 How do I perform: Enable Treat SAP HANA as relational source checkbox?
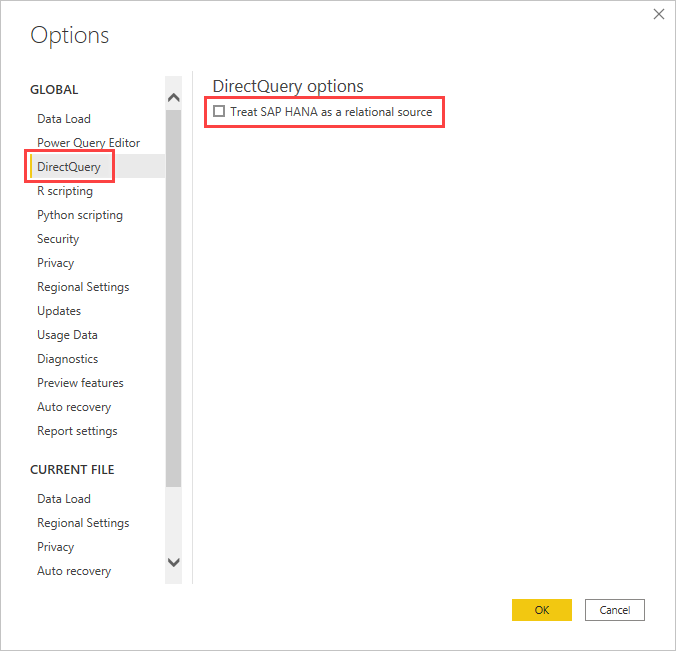[219, 111]
